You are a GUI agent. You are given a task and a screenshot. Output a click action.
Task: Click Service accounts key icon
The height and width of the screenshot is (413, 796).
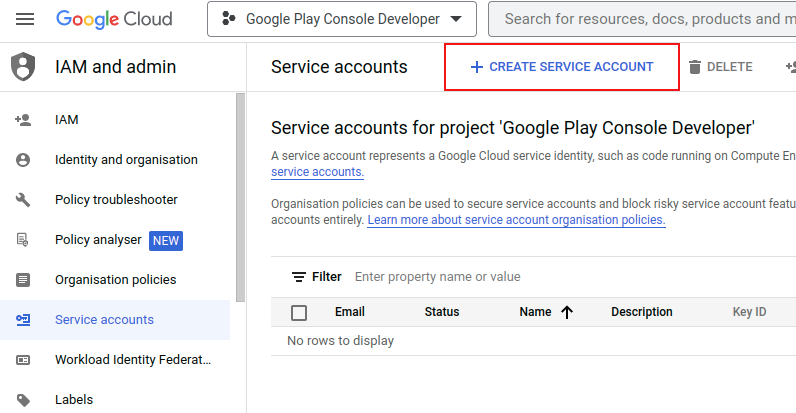pyautogui.click(x=23, y=320)
